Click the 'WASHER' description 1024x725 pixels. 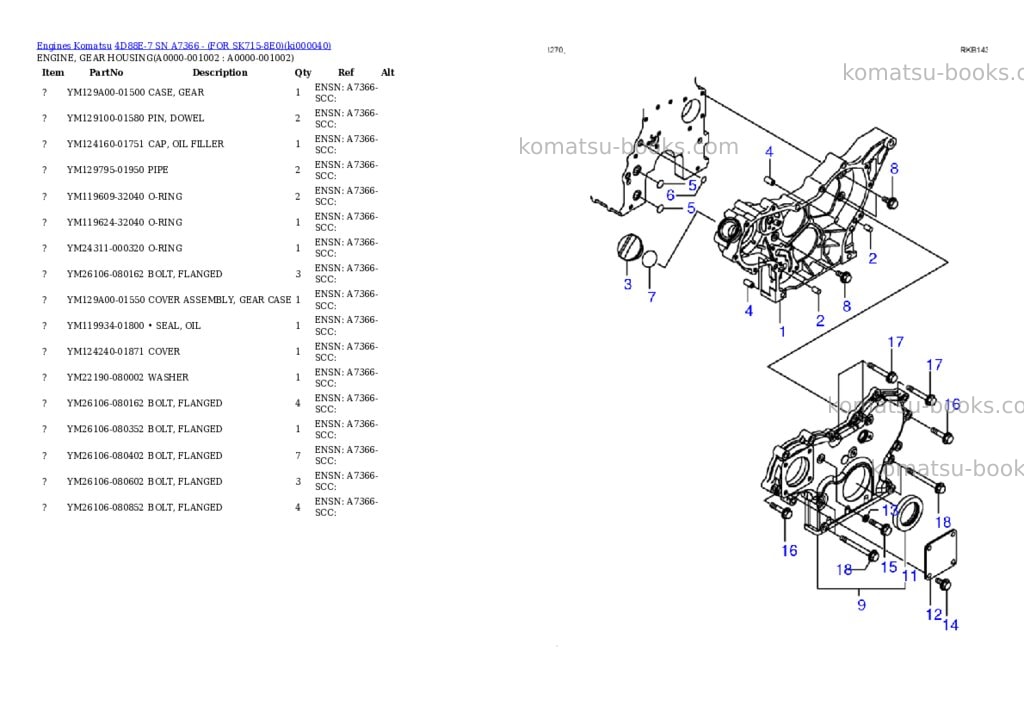pos(168,378)
